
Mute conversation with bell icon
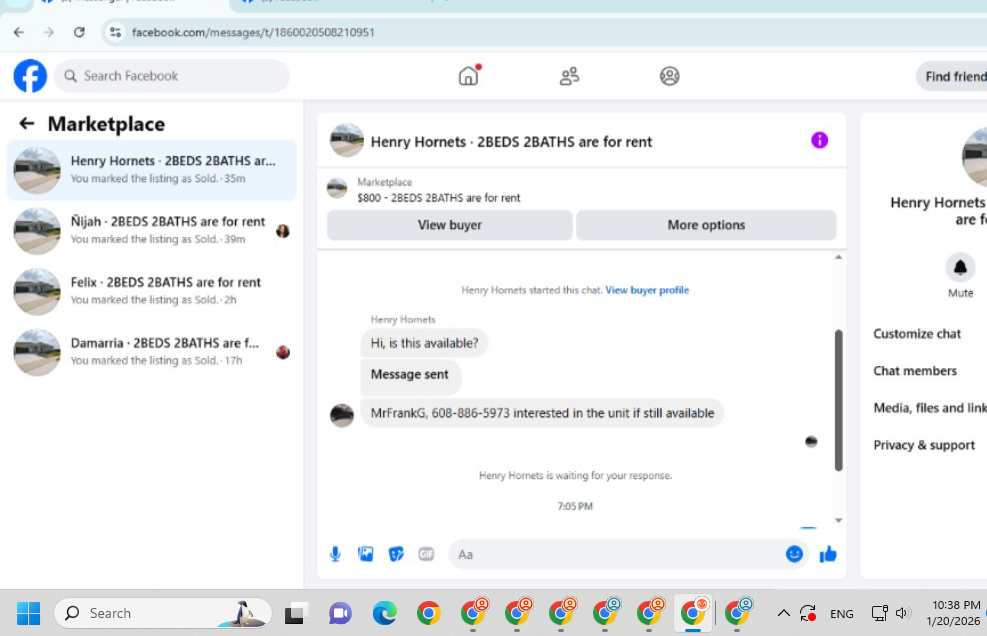click(x=960, y=268)
